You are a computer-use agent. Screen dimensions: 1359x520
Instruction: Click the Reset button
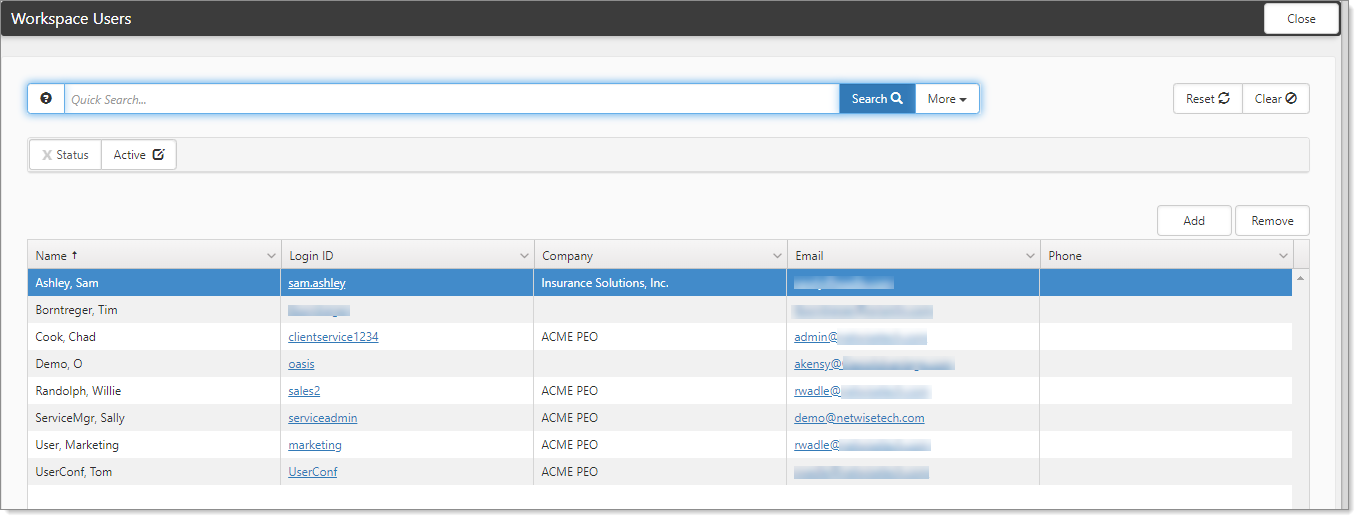(1208, 98)
